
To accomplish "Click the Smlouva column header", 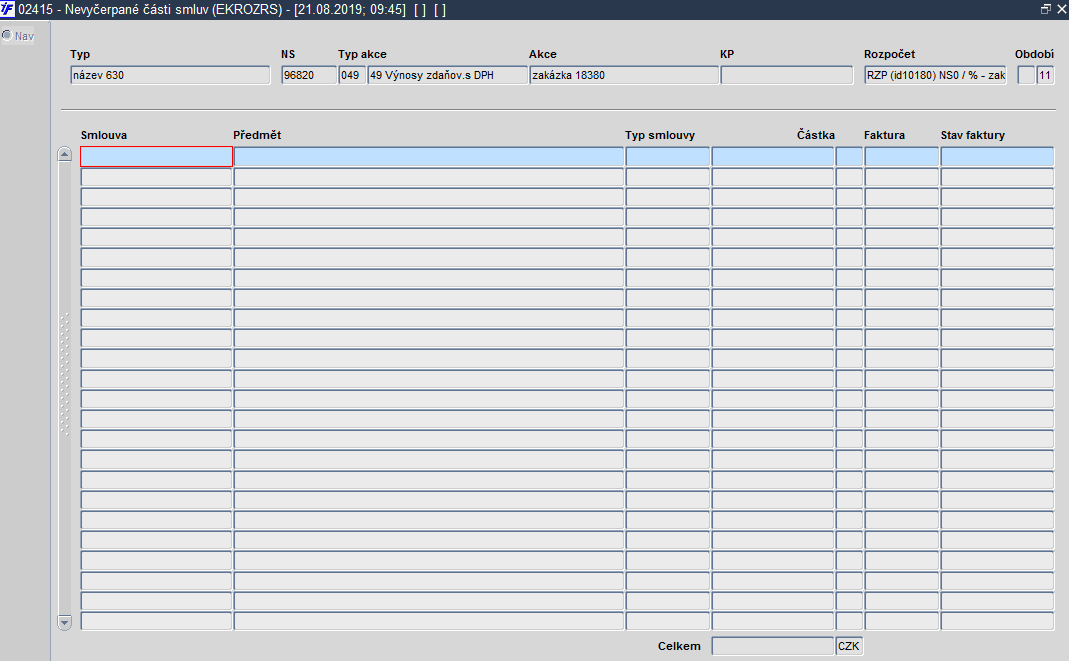I will [x=104, y=135].
